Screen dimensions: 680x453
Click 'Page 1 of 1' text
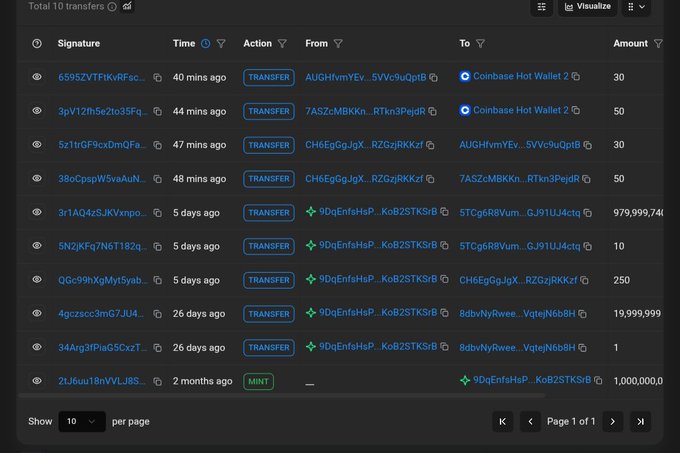pos(571,421)
